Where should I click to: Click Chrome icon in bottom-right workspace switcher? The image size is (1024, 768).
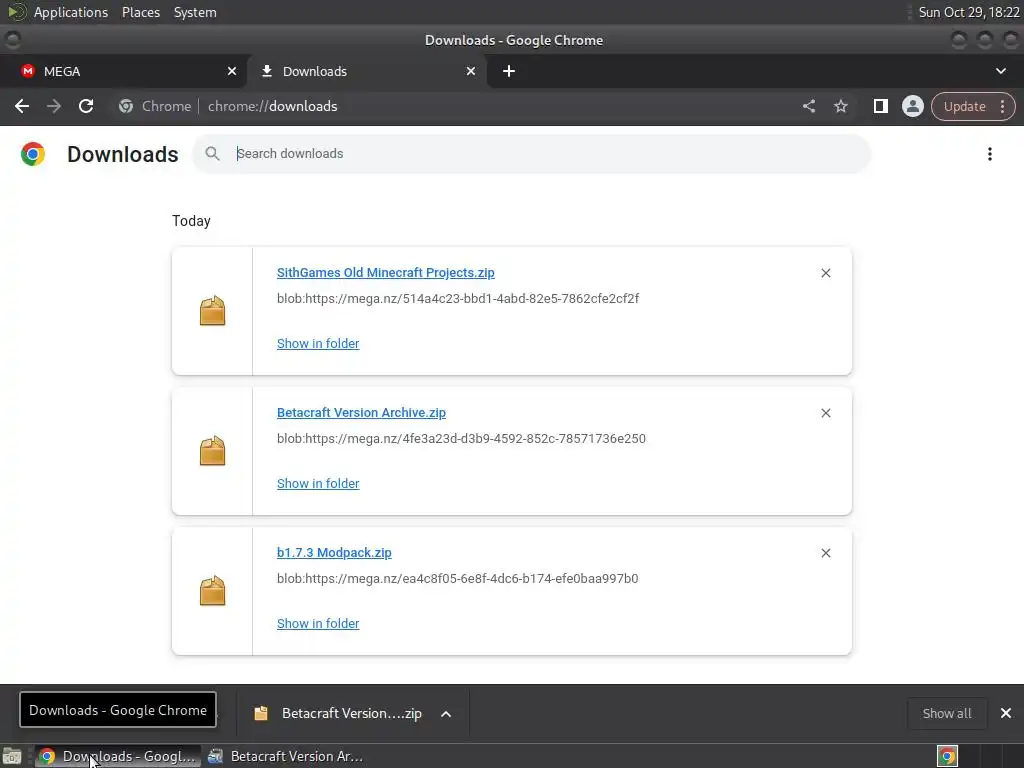pos(947,756)
